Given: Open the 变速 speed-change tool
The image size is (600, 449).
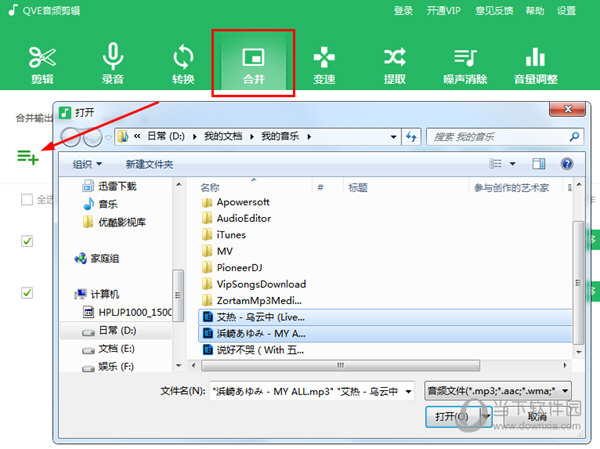Looking at the screenshot, I should pos(324,64).
